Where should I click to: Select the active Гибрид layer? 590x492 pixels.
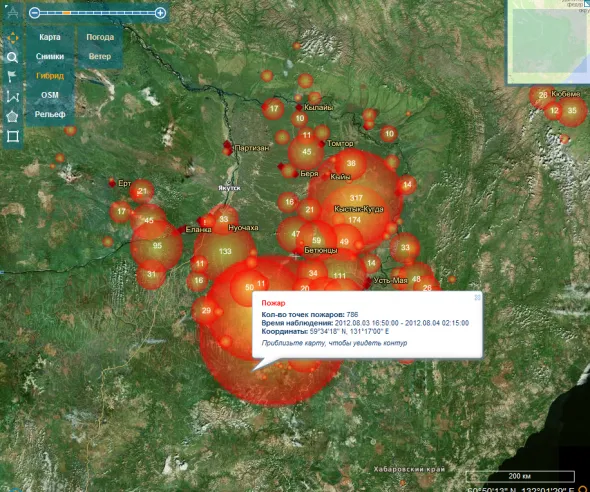click(x=50, y=76)
